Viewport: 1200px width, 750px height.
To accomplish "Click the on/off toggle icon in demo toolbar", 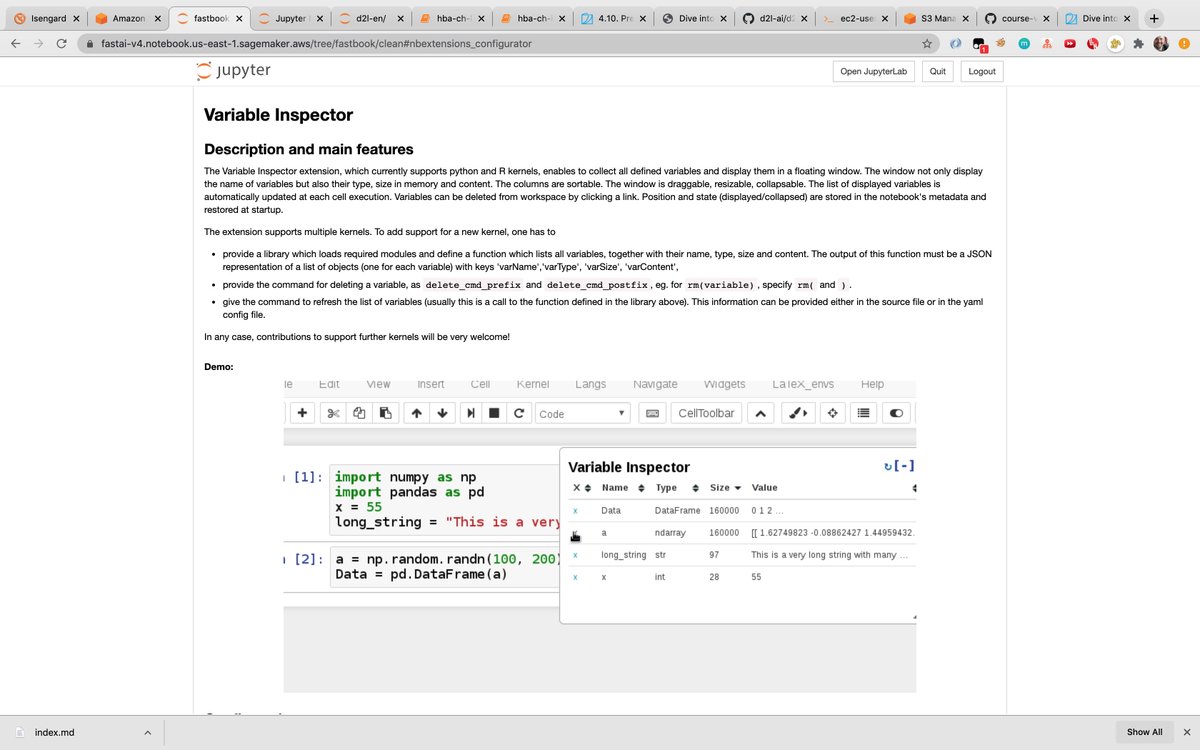I will pyautogui.click(x=897, y=413).
